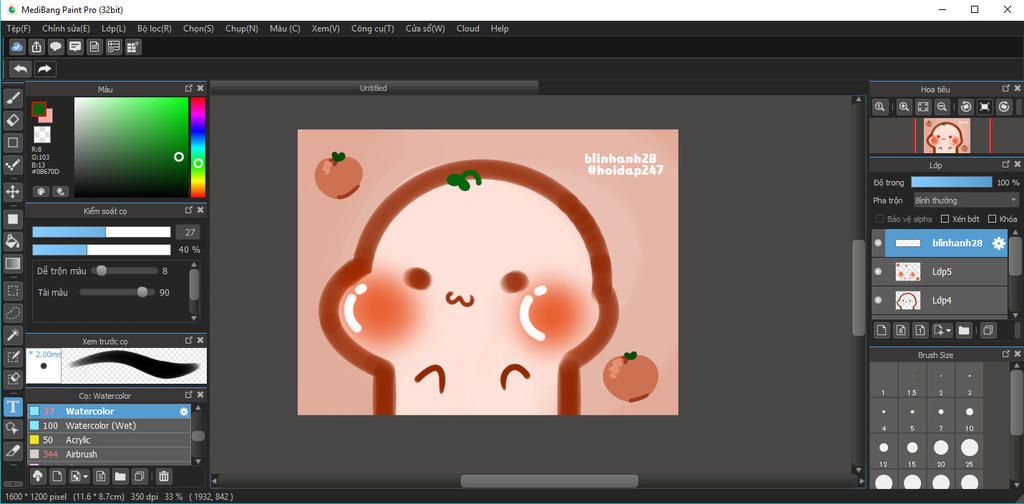The width and height of the screenshot is (1024, 504).
Task: Toggle Bảo vệ alpha checkbox
Action: click(x=880, y=219)
